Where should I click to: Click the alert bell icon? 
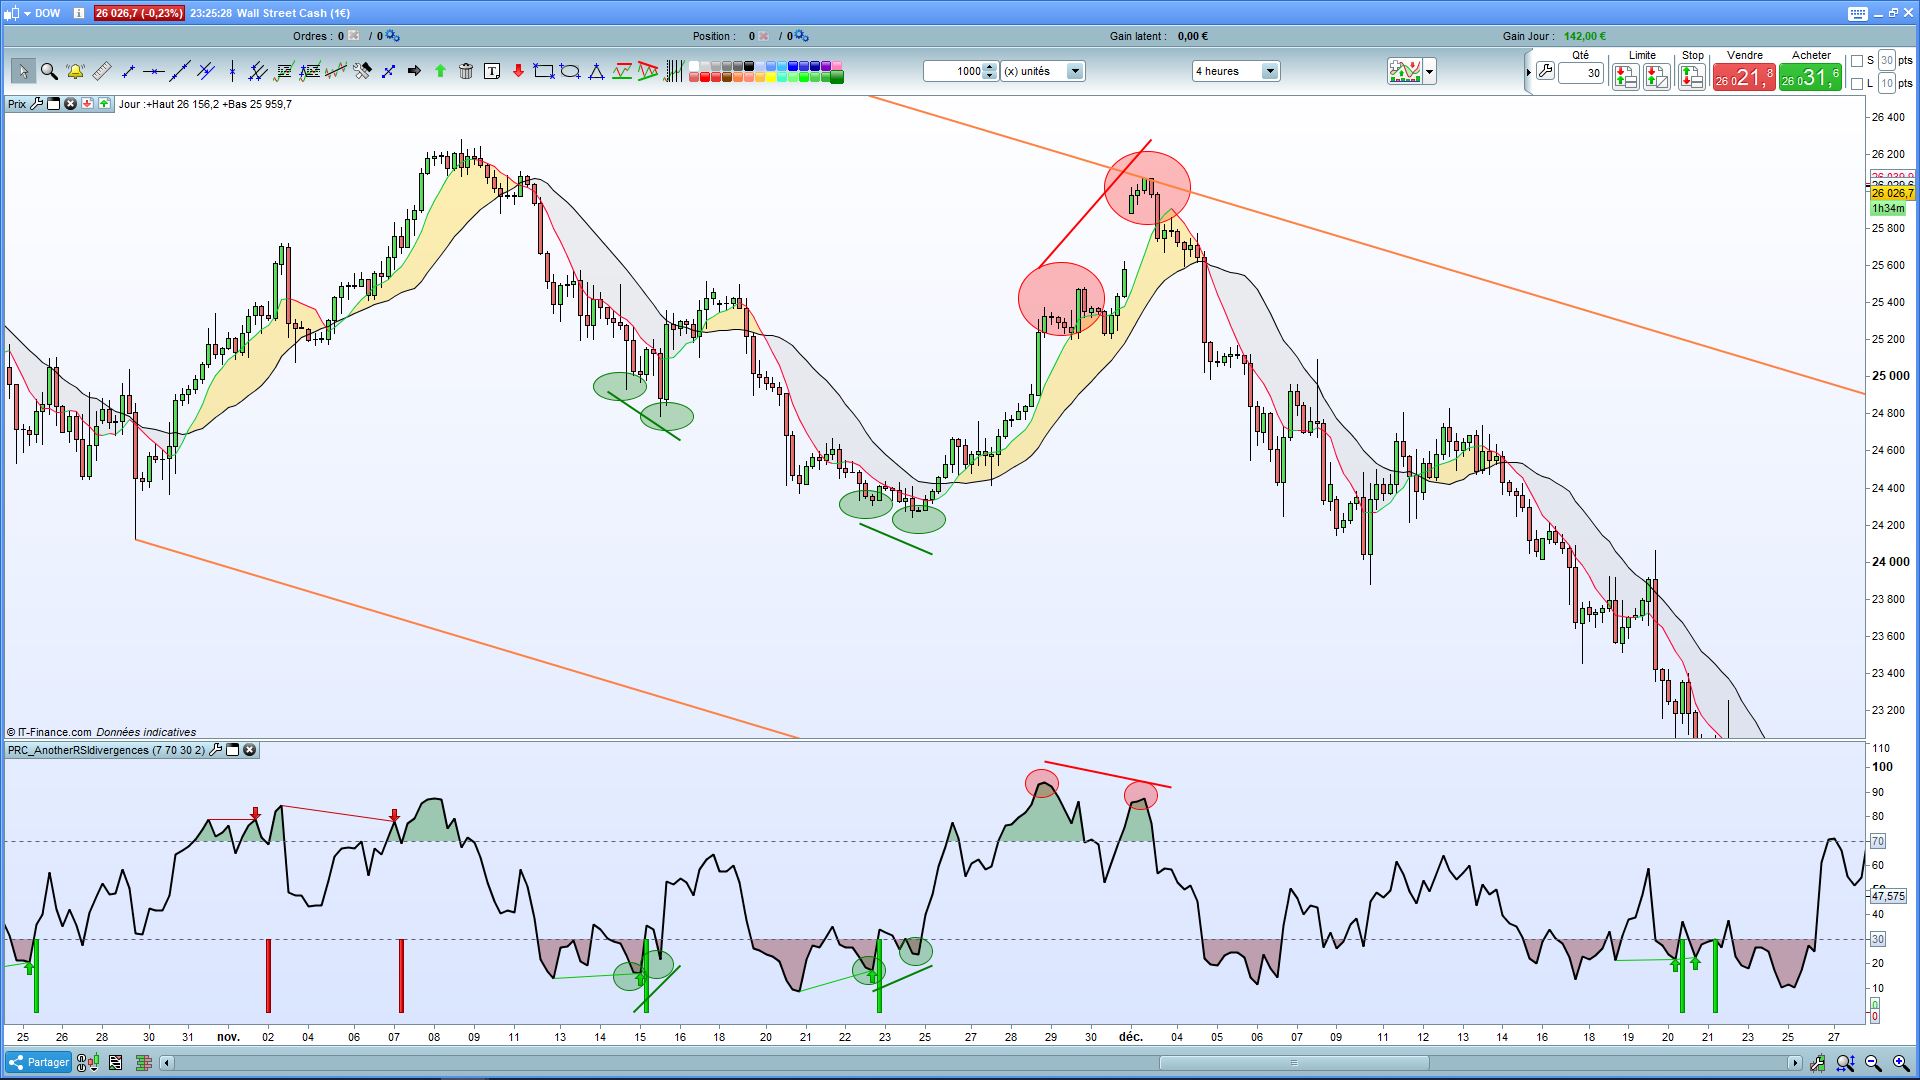75,71
